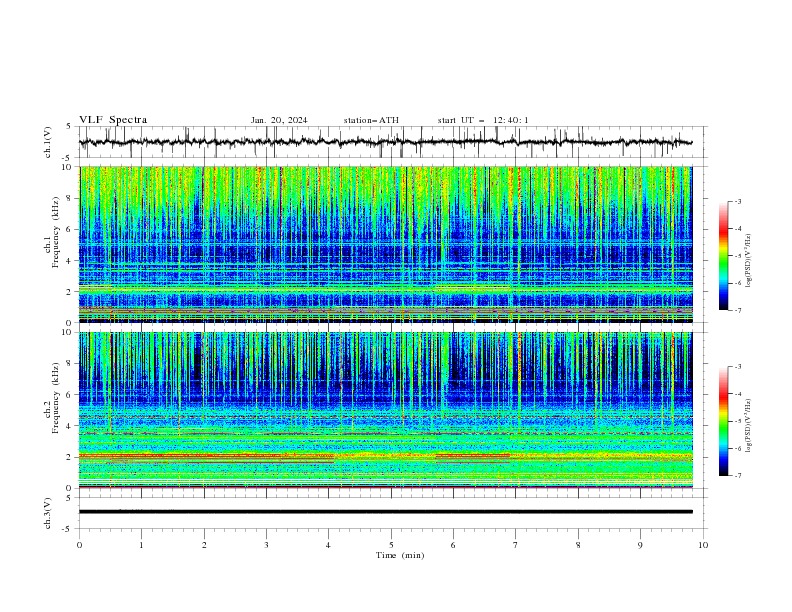Click the ch.1 spectrogram plot
The width and height of the screenshot is (792, 612).
[385, 244]
